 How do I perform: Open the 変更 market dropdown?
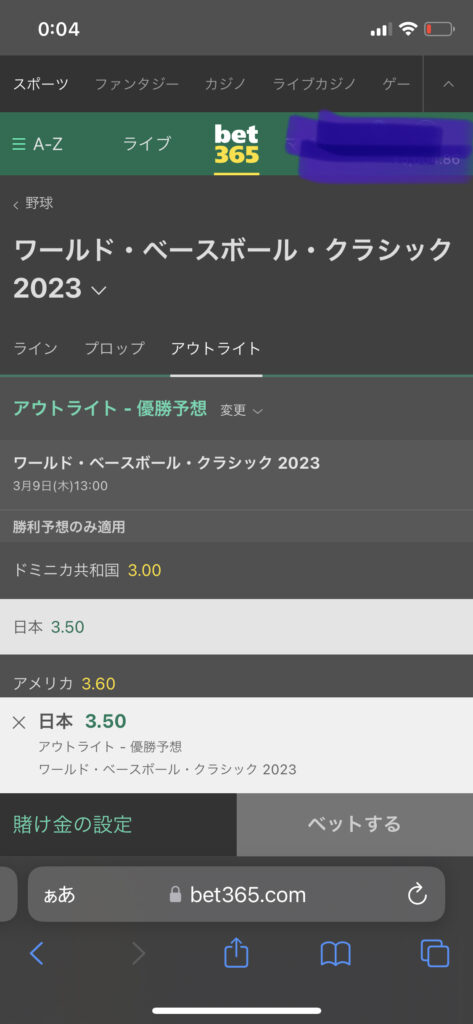pyautogui.click(x=241, y=410)
